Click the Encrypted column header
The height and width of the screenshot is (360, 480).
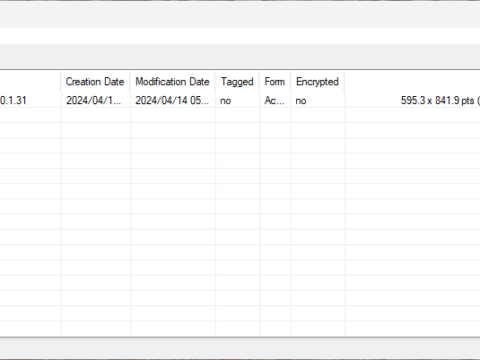[318, 82]
